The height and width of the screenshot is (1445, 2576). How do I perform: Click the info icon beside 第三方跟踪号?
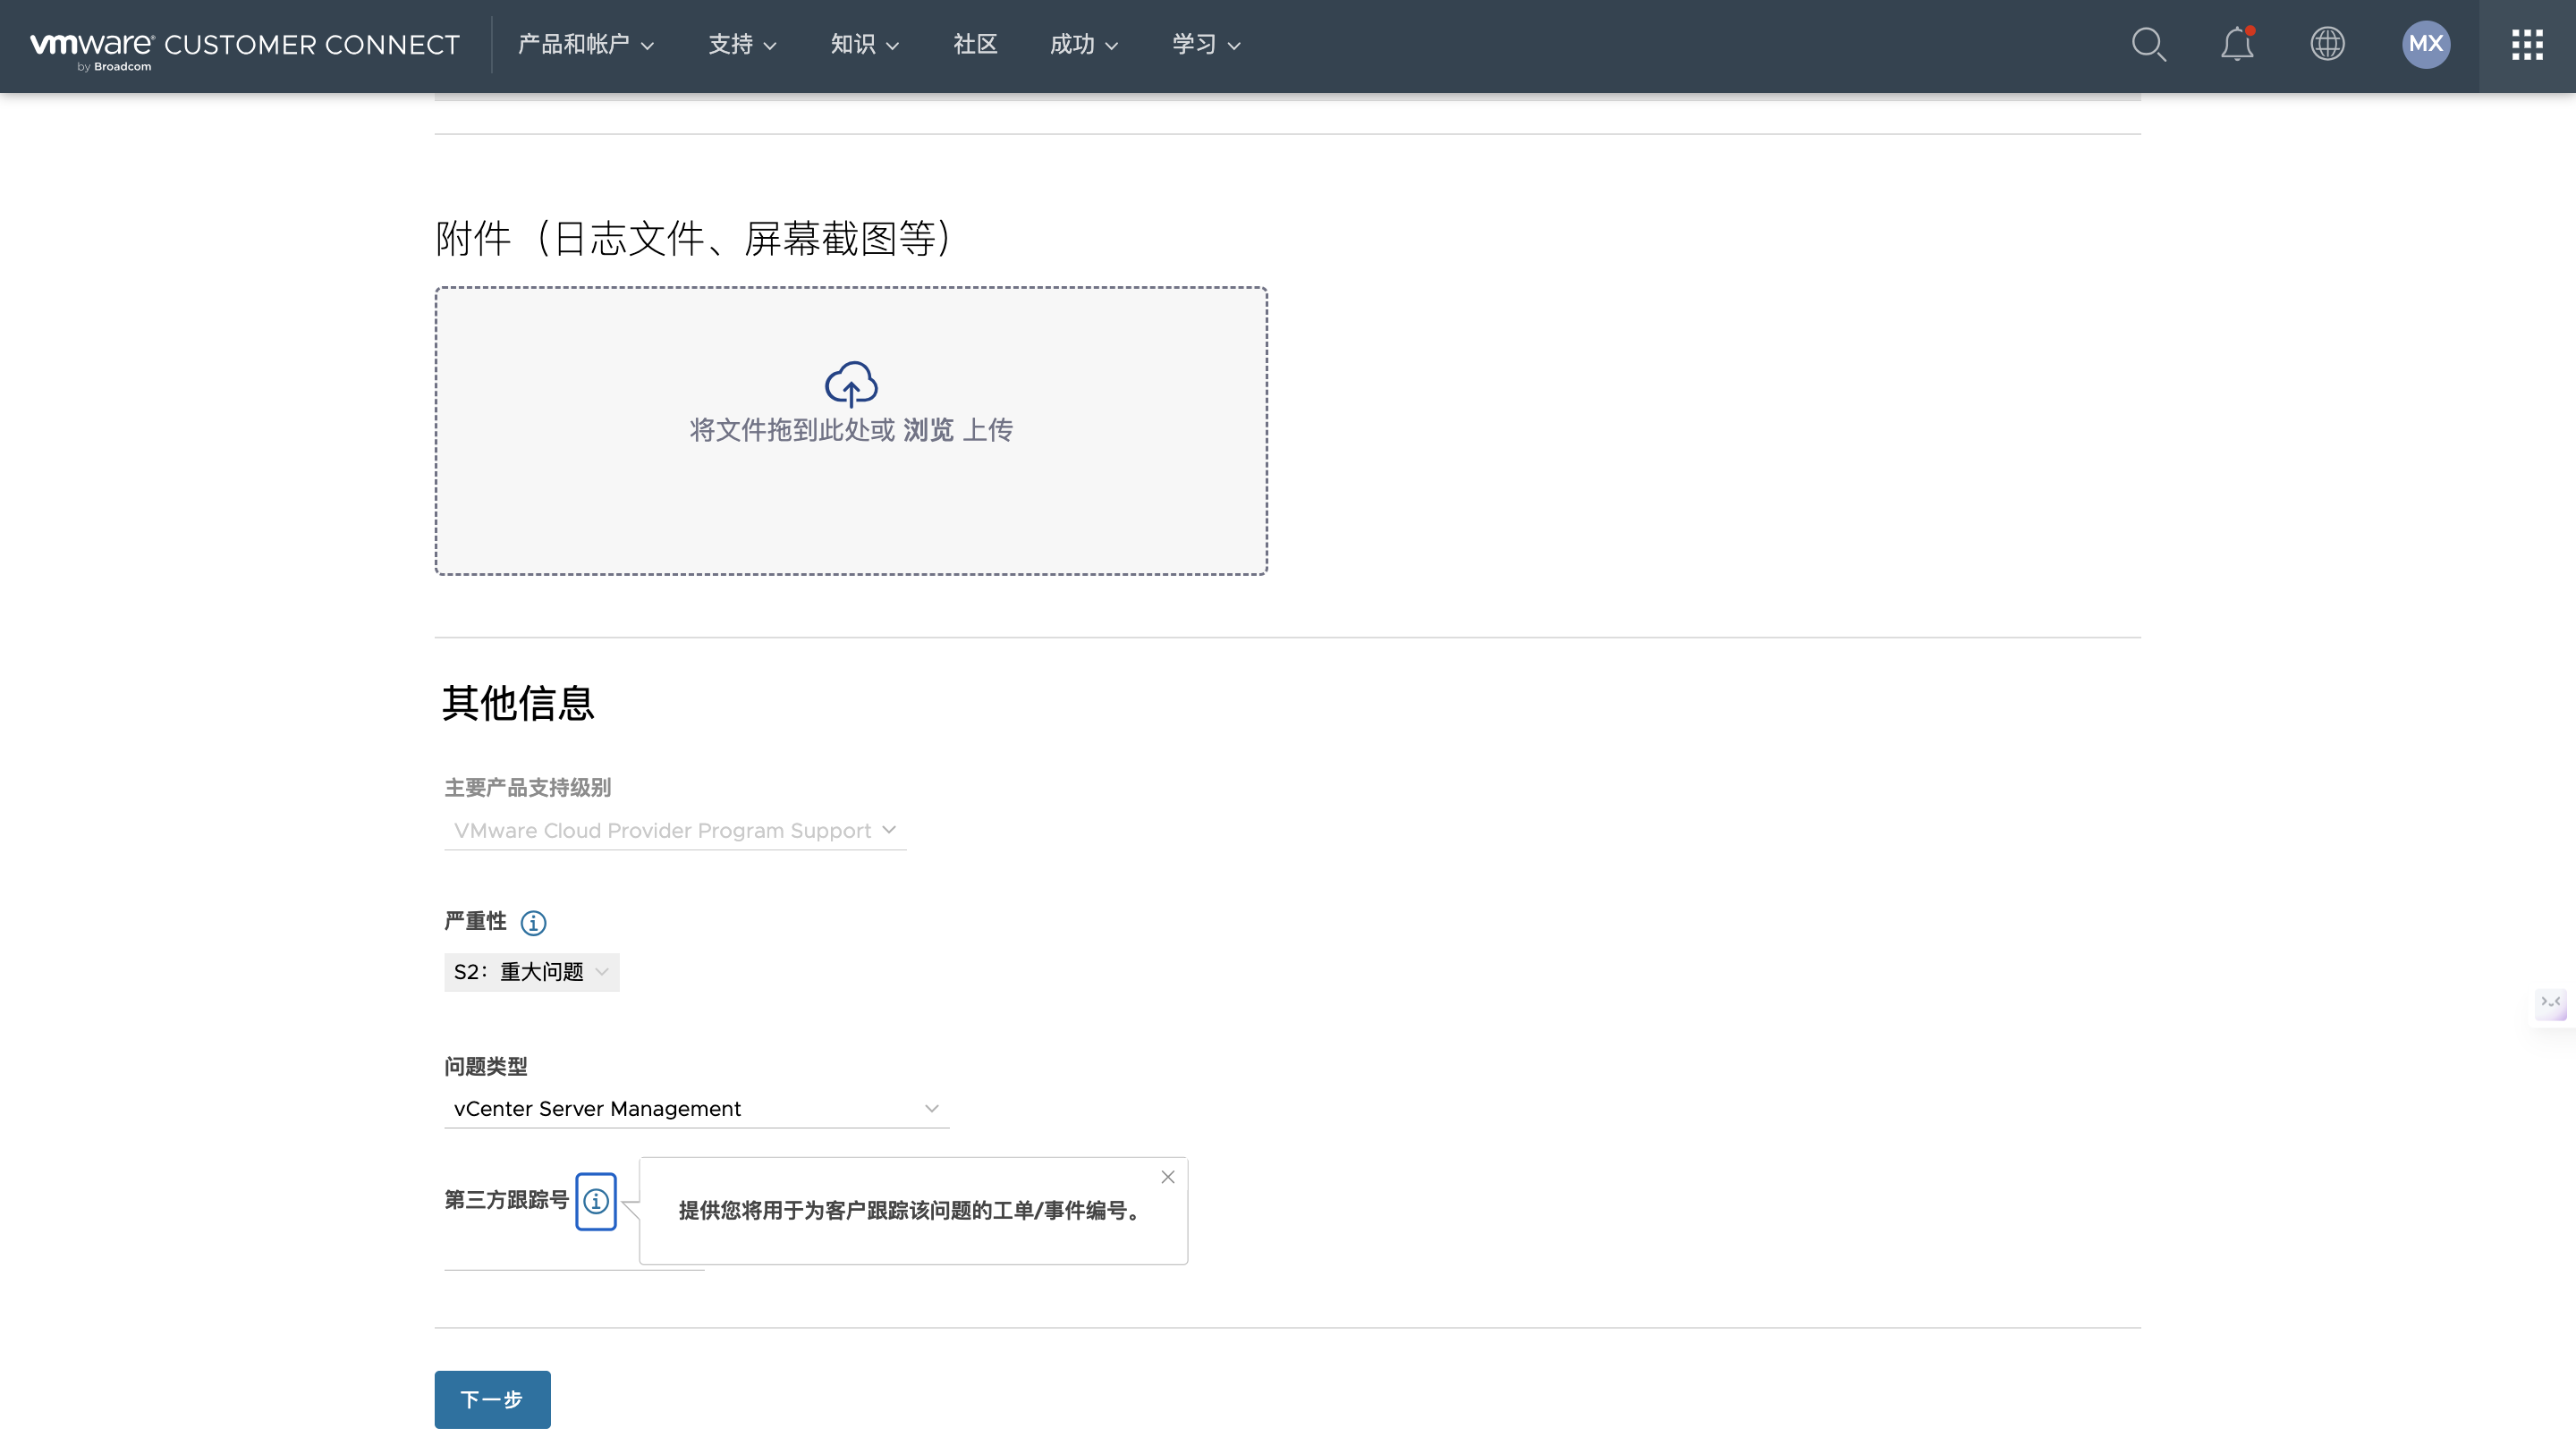[596, 1201]
